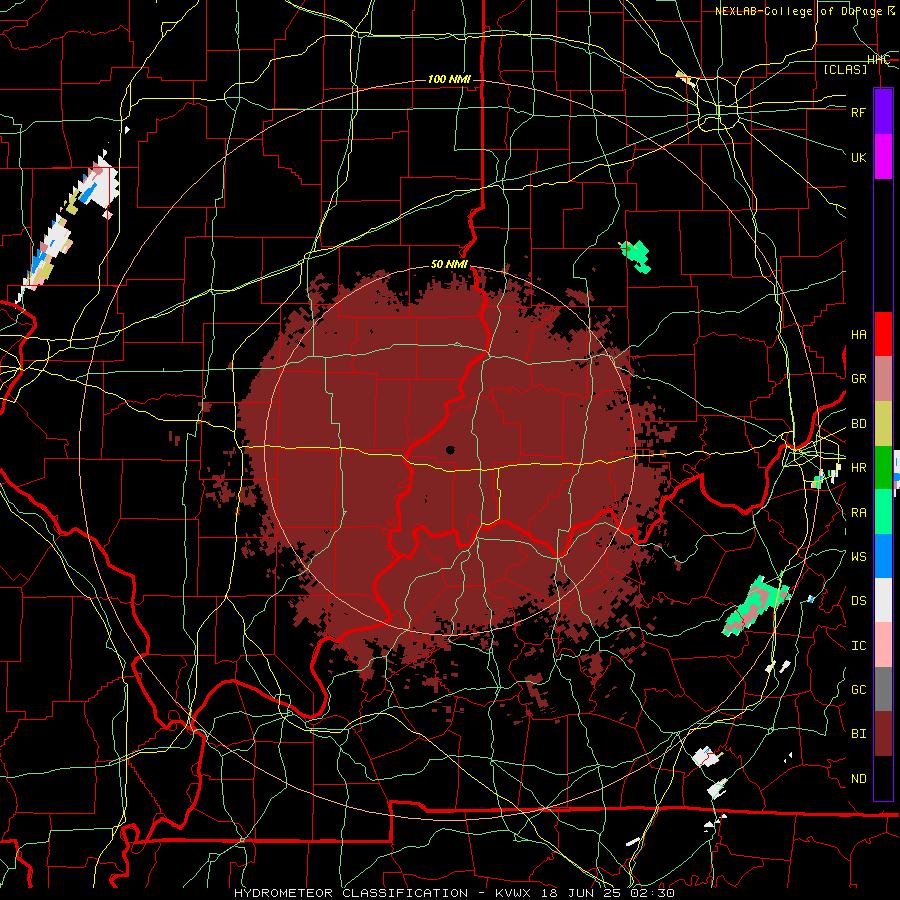Image resolution: width=900 pixels, height=900 pixels.
Task: Click the bright red HA legend swatch
Action: coord(883,334)
